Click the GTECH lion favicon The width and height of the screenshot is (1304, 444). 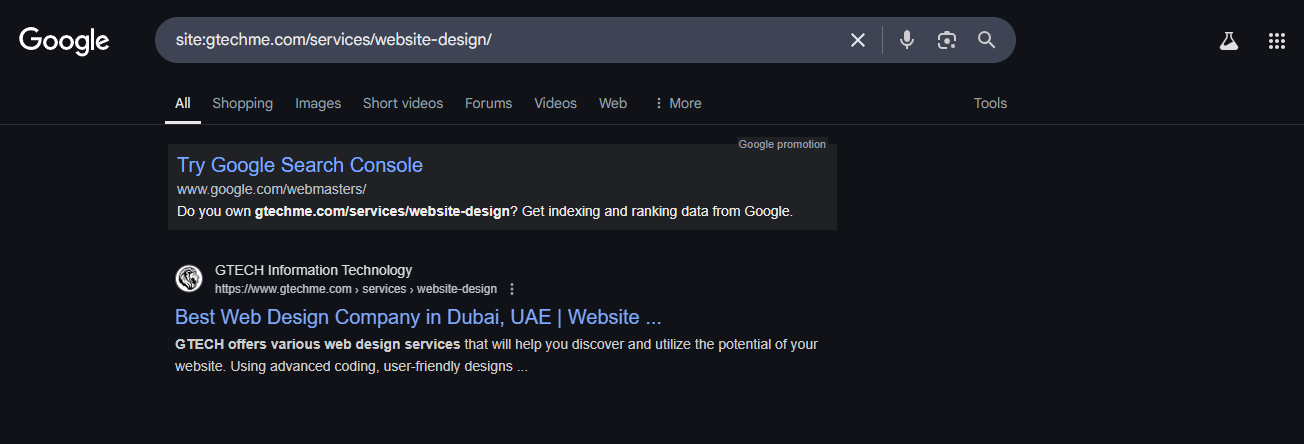189,279
